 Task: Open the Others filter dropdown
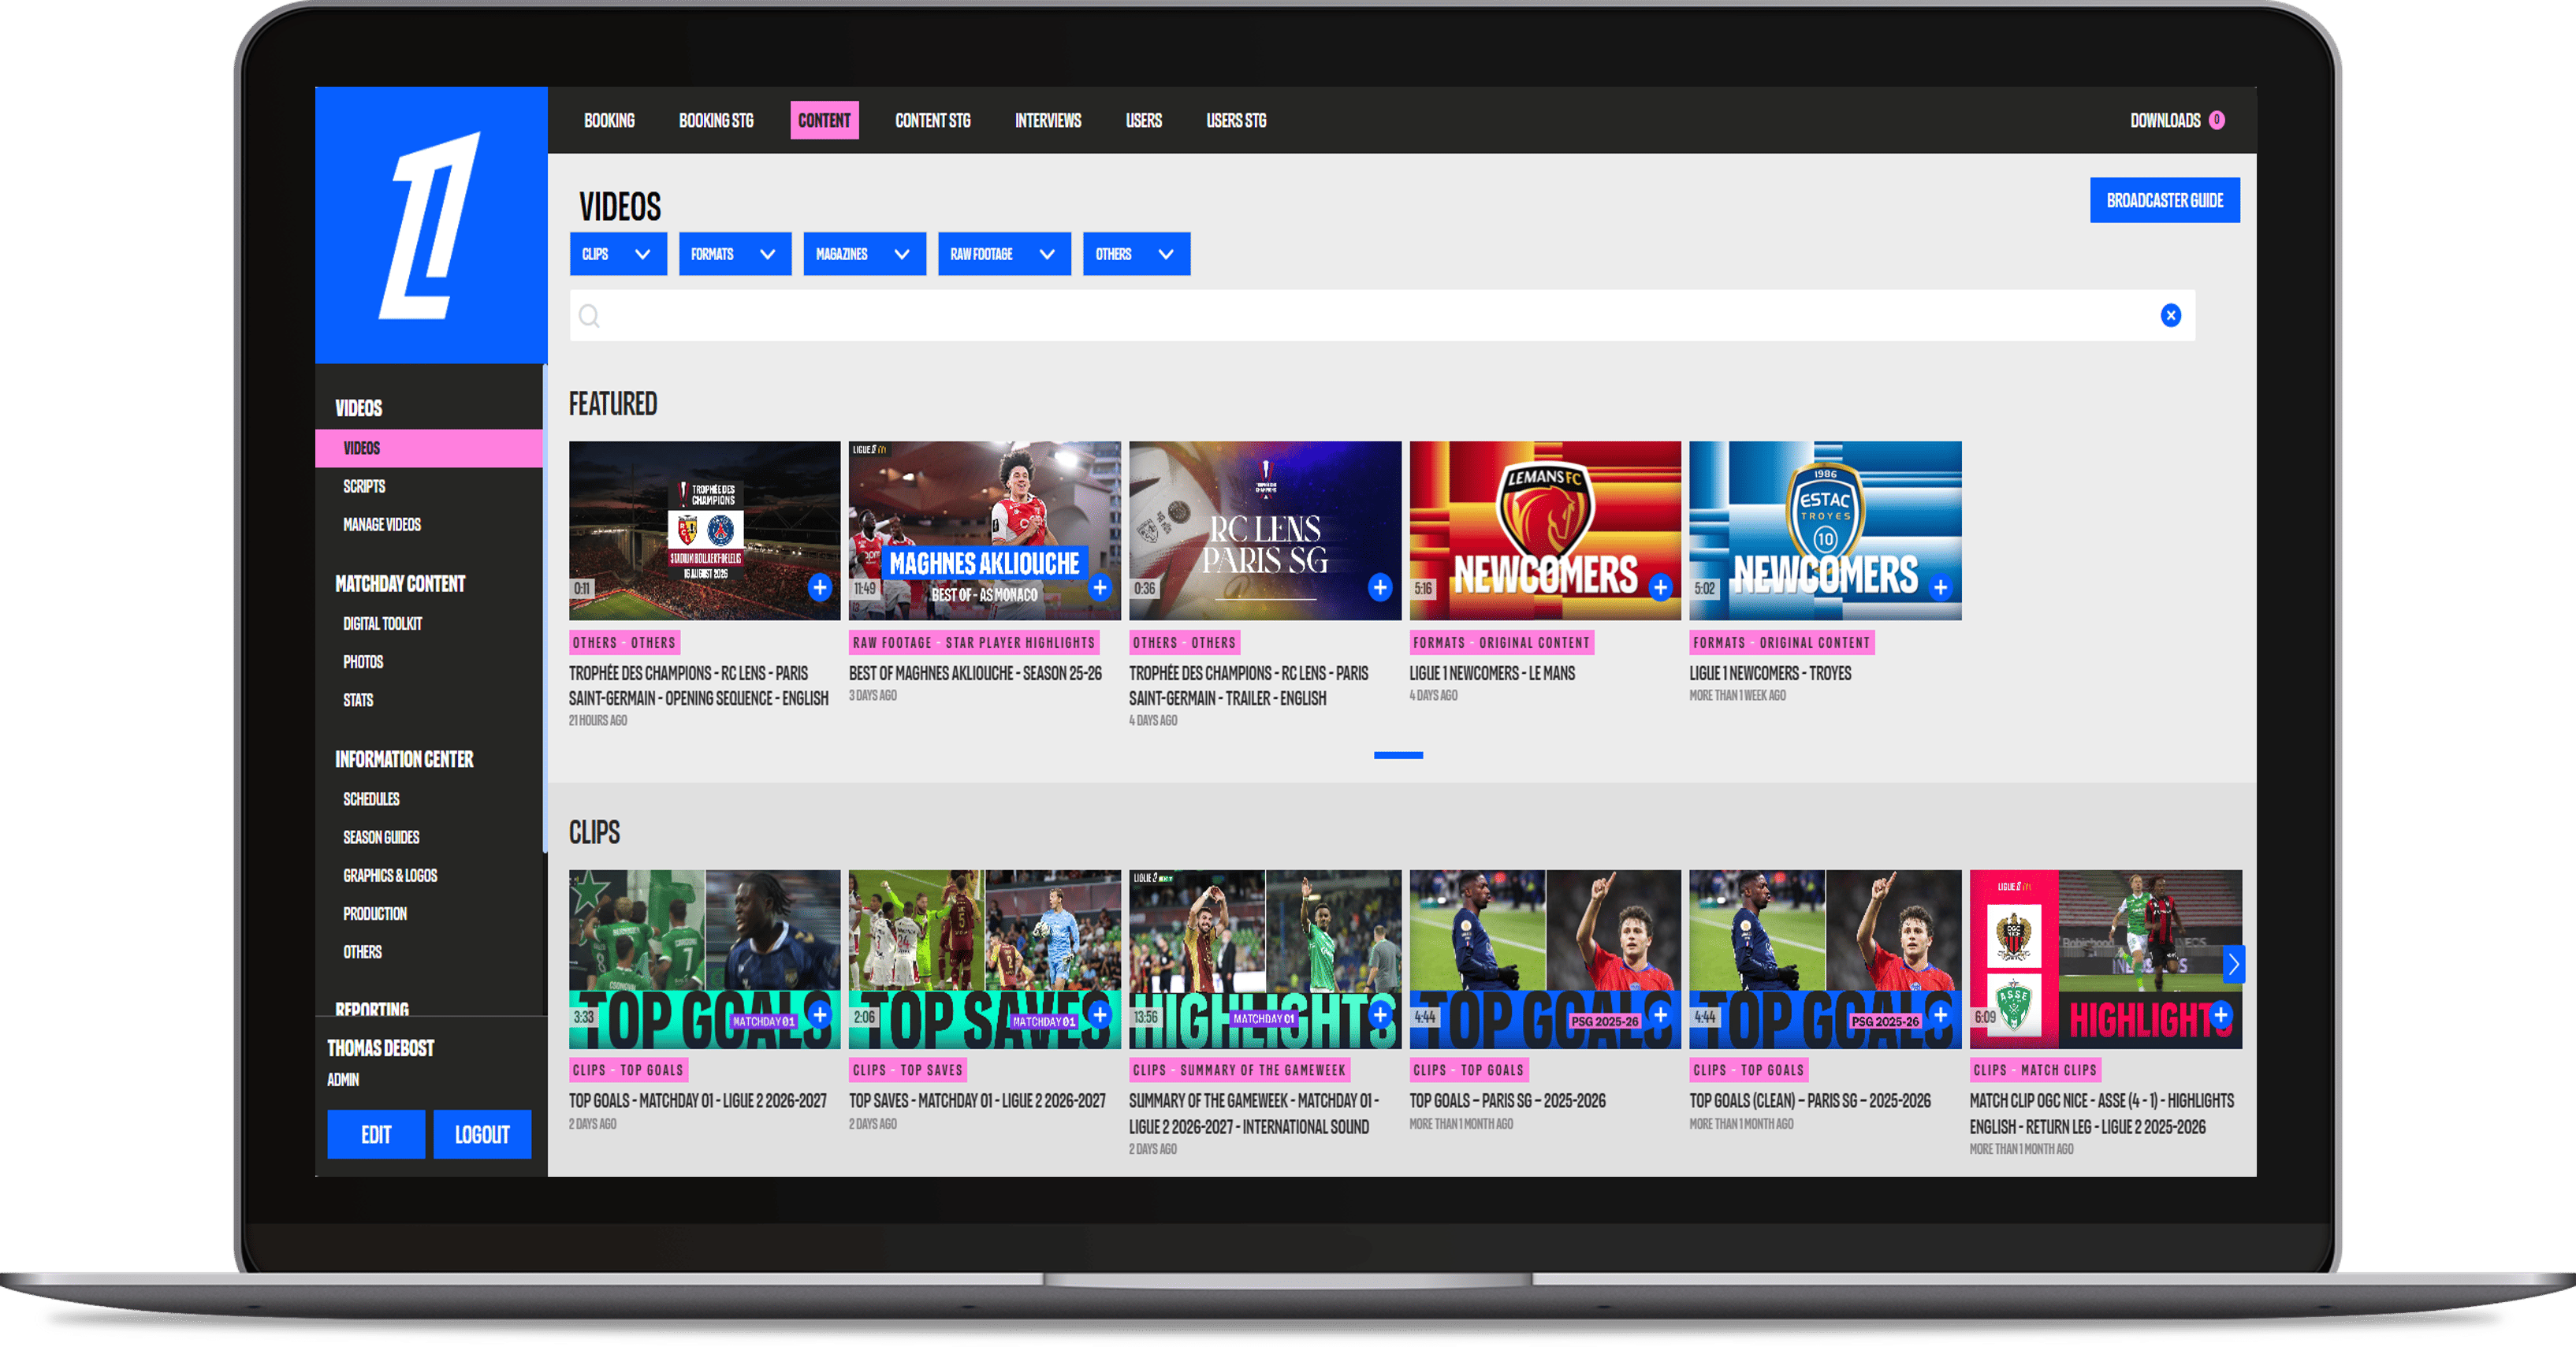point(1136,254)
